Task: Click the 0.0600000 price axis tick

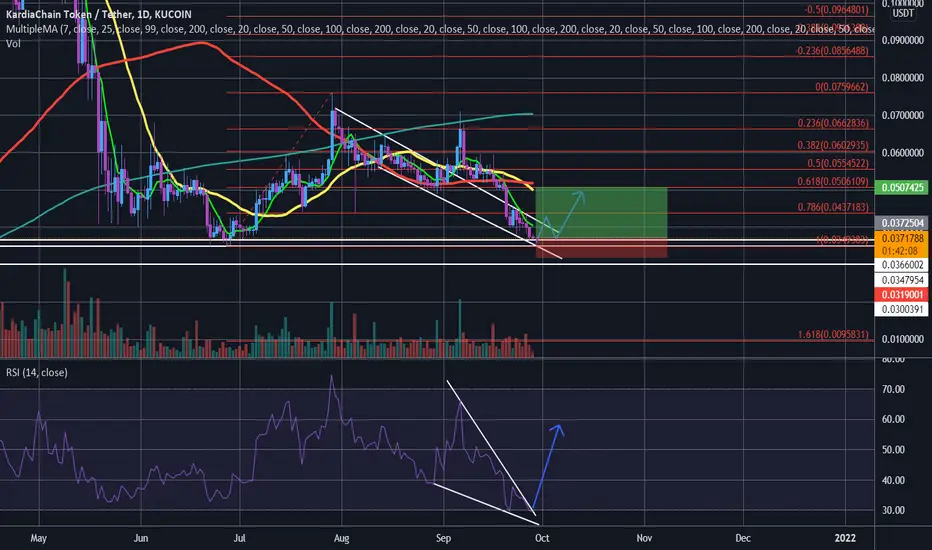Action: point(902,153)
